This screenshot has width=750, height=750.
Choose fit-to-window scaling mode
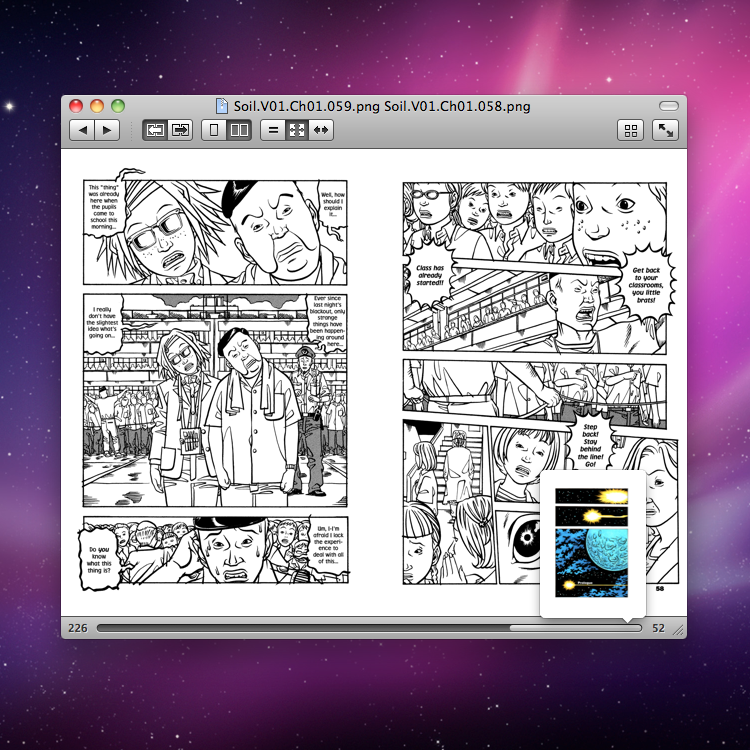tap(297, 130)
